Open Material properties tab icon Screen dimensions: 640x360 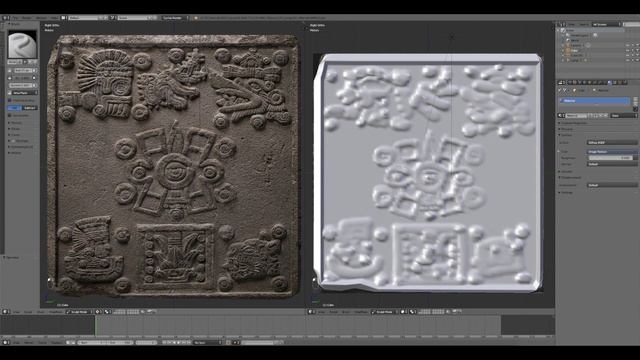click(610, 82)
